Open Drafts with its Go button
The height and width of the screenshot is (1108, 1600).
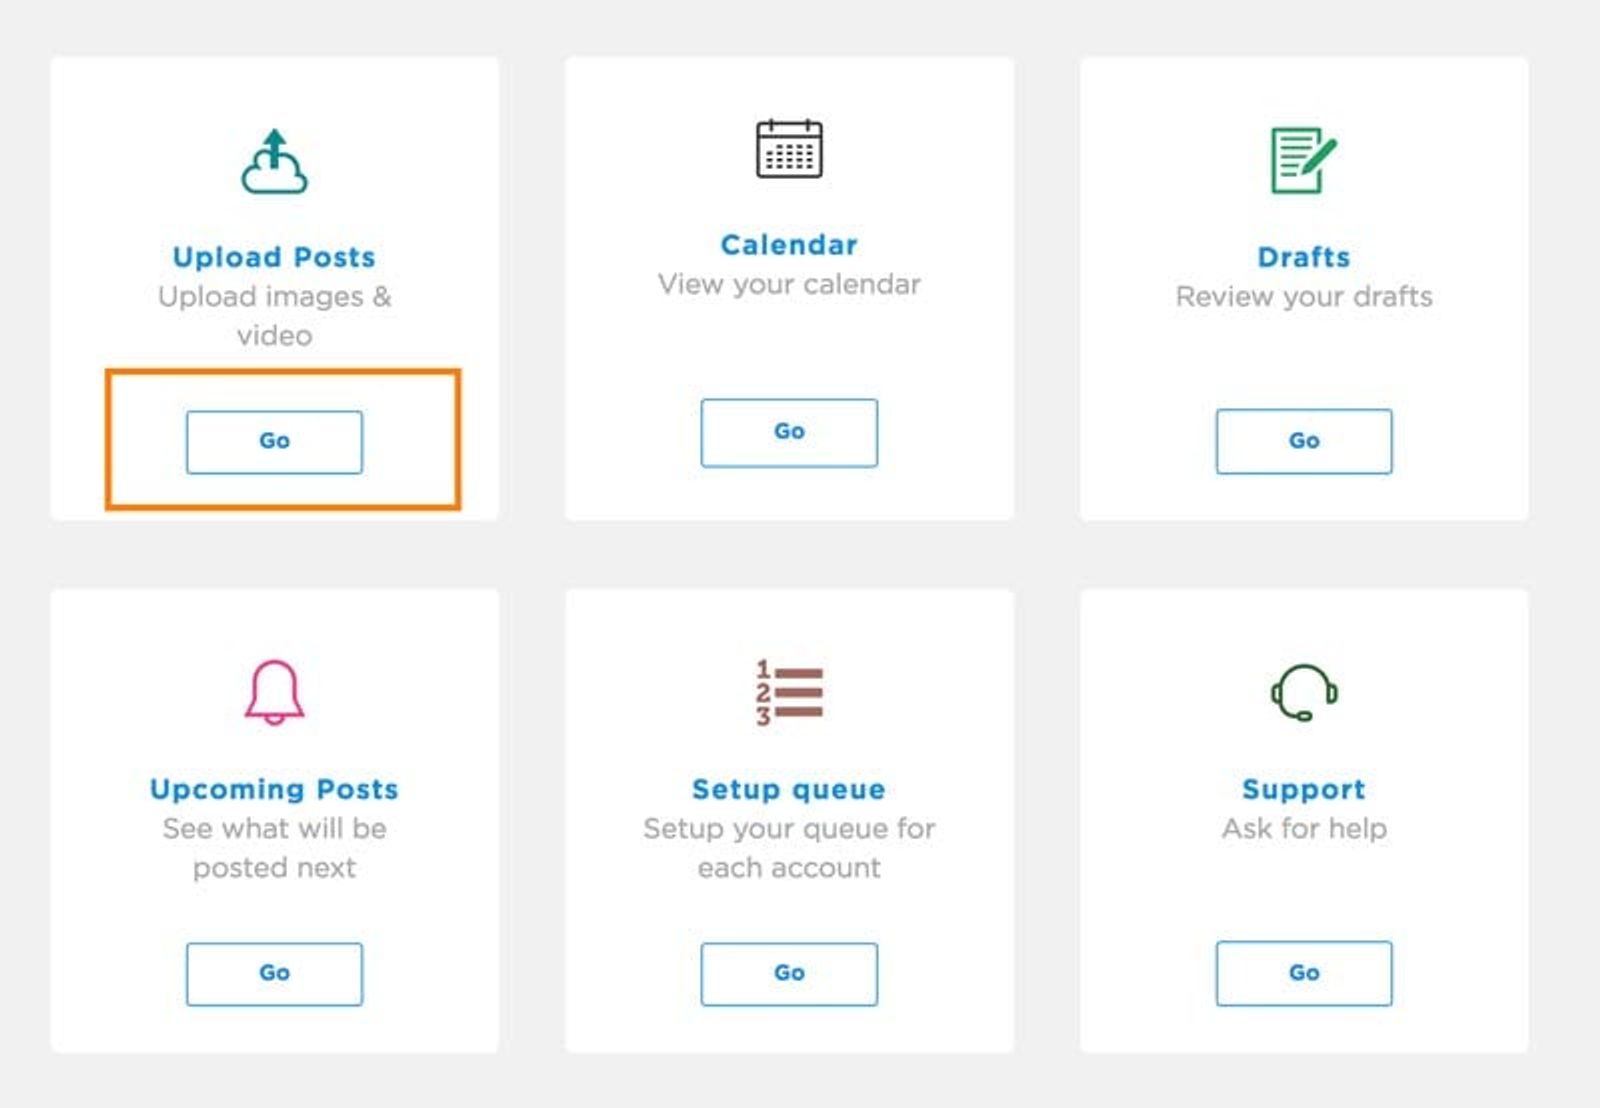1304,441
